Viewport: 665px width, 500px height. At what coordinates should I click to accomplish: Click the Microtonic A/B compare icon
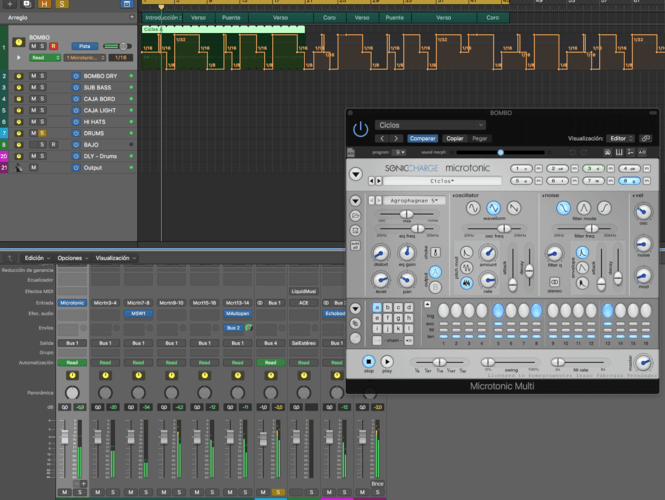pos(642,152)
